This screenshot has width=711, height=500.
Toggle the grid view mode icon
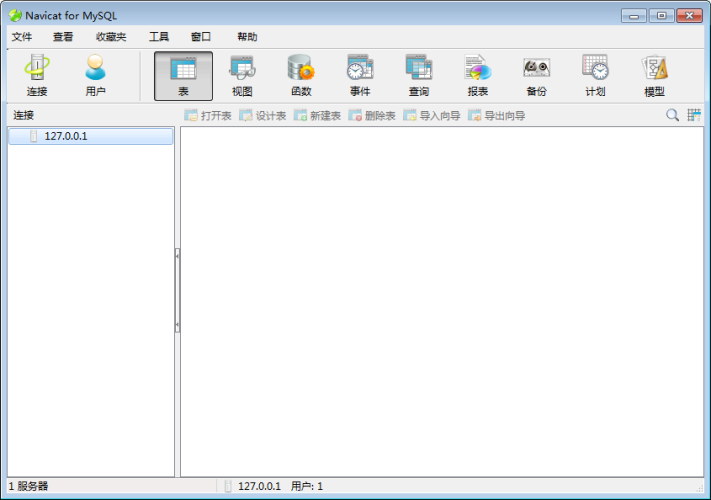(694, 116)
